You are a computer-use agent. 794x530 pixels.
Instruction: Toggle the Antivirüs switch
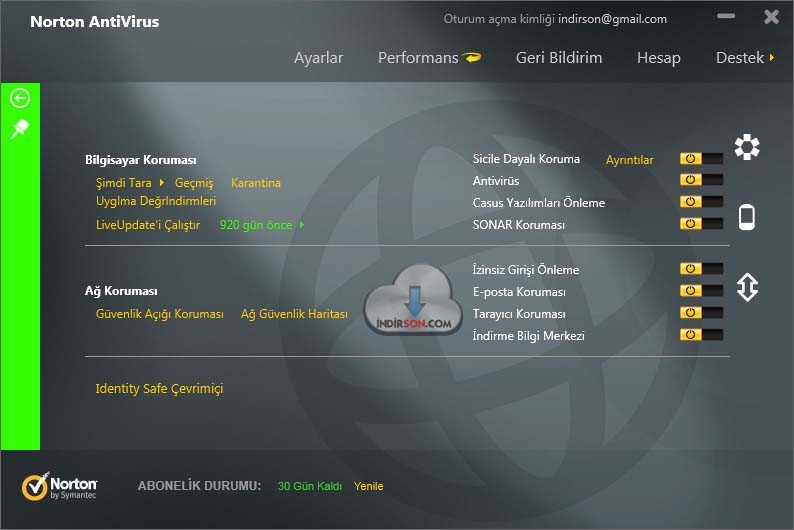(701, 180)
